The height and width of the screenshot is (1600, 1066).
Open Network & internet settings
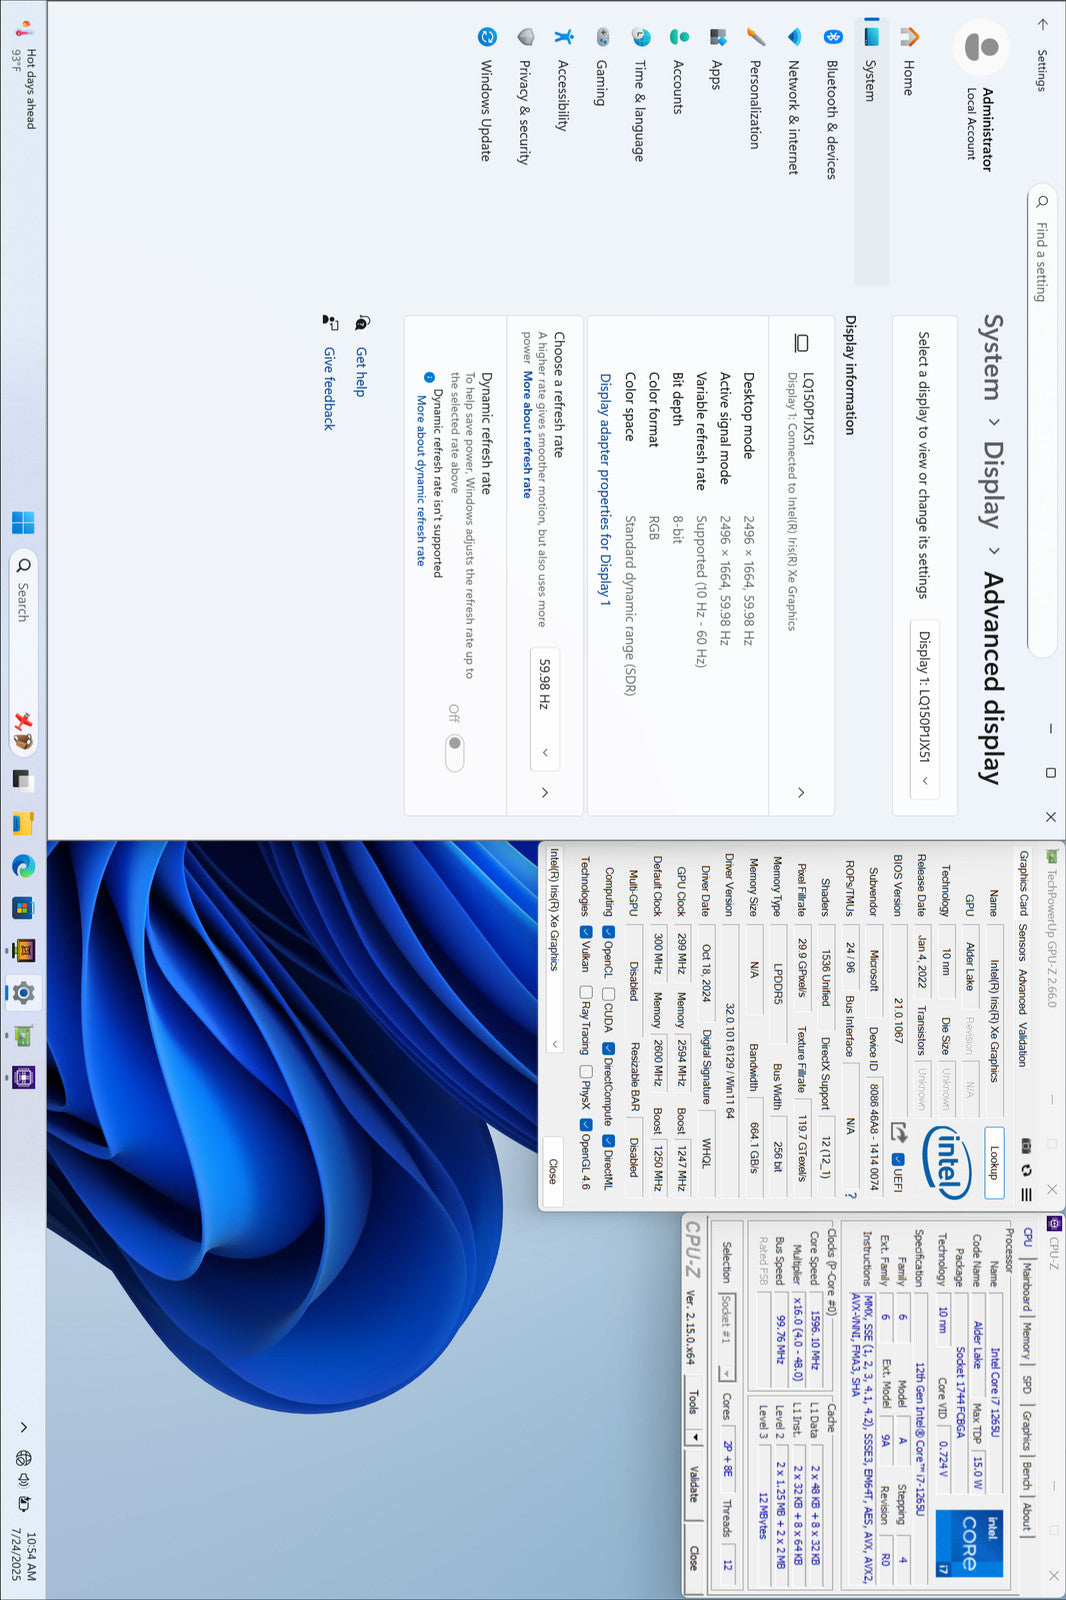pos(793,100)
